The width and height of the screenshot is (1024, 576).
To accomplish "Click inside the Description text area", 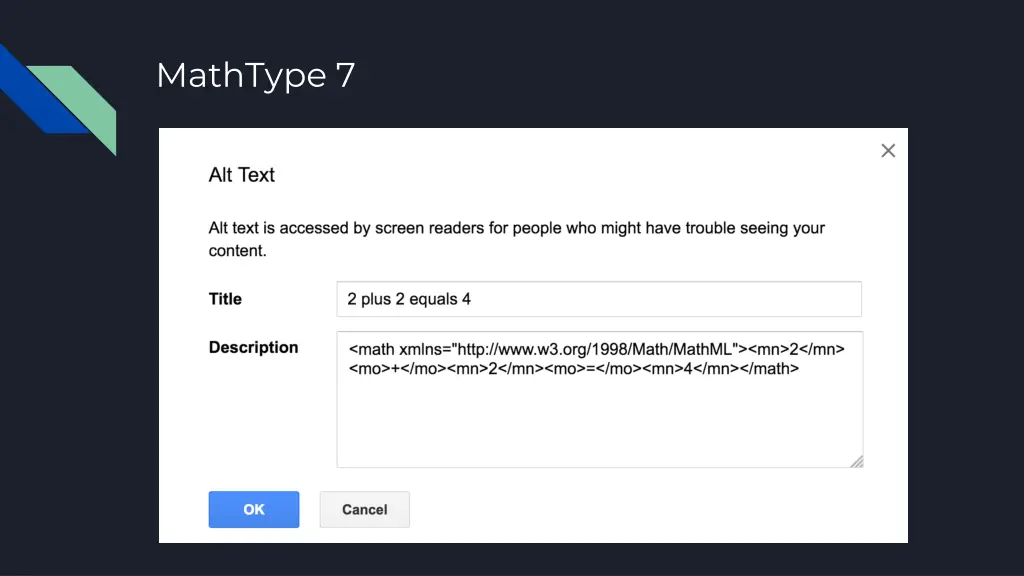I will pyautogui.click(x=600, y=399).
